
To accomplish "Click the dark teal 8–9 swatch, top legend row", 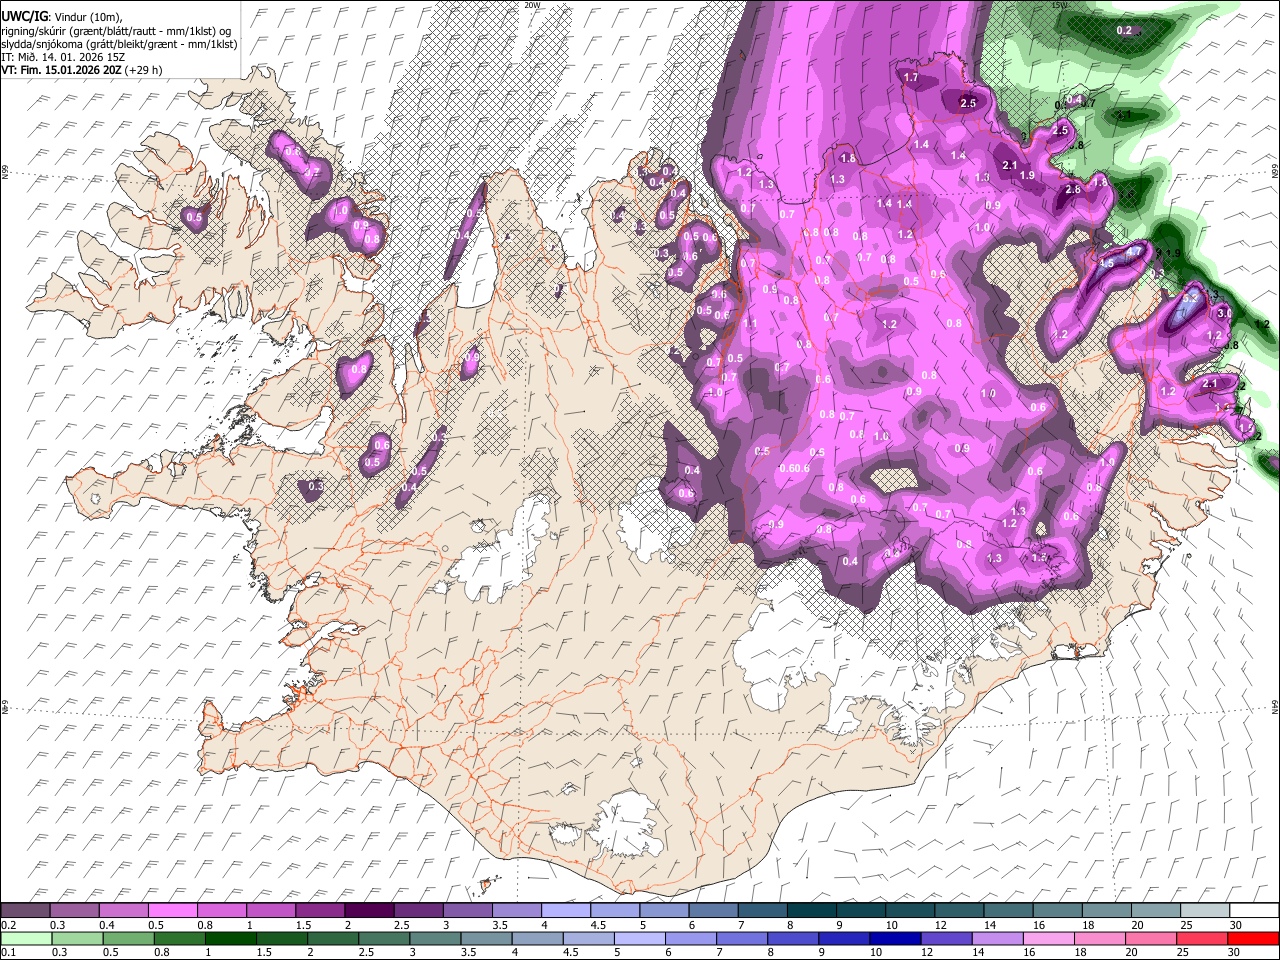I will point(812,910).
